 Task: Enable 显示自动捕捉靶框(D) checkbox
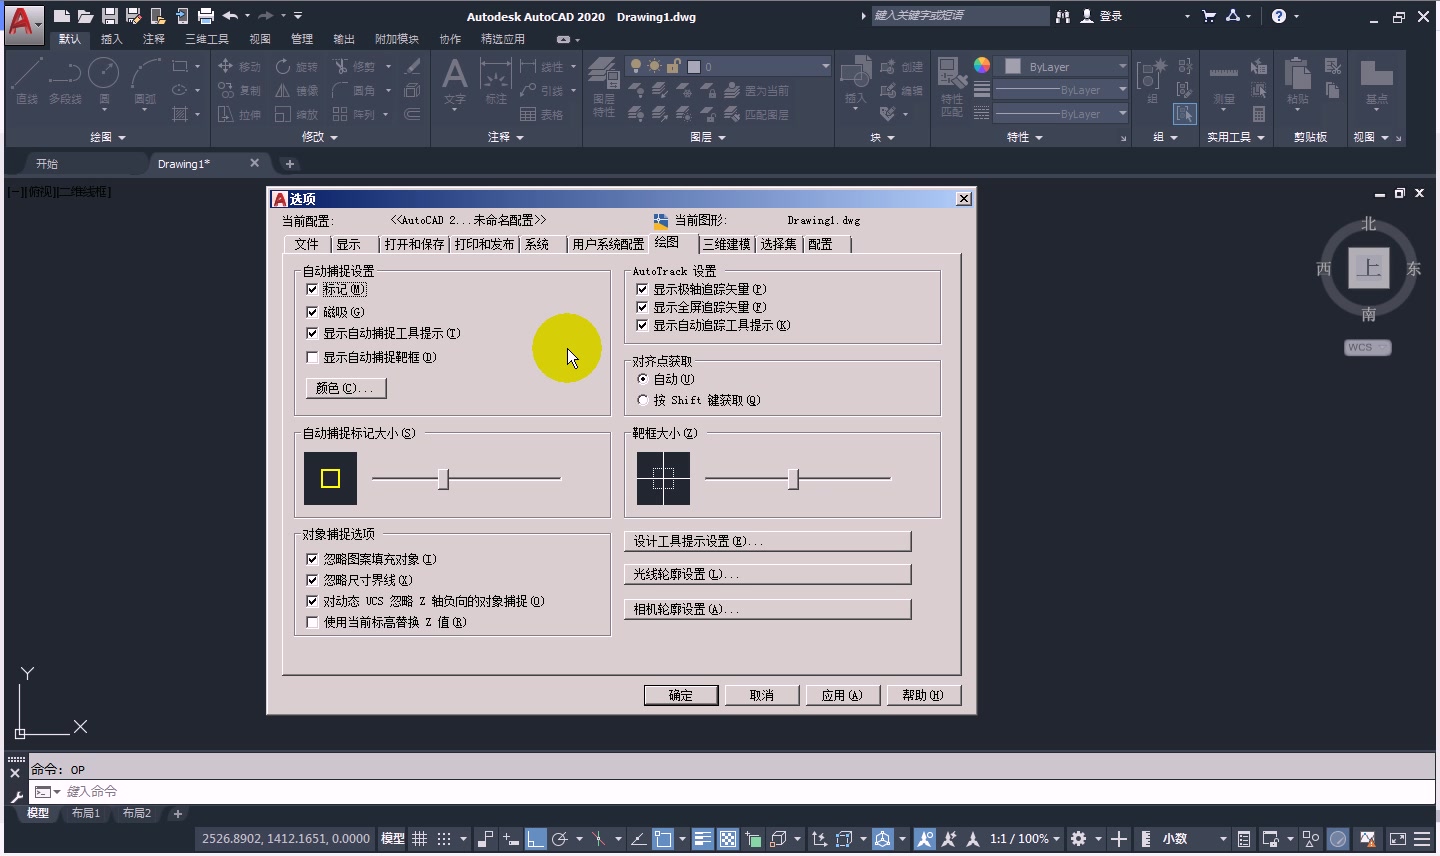(312, 357)
